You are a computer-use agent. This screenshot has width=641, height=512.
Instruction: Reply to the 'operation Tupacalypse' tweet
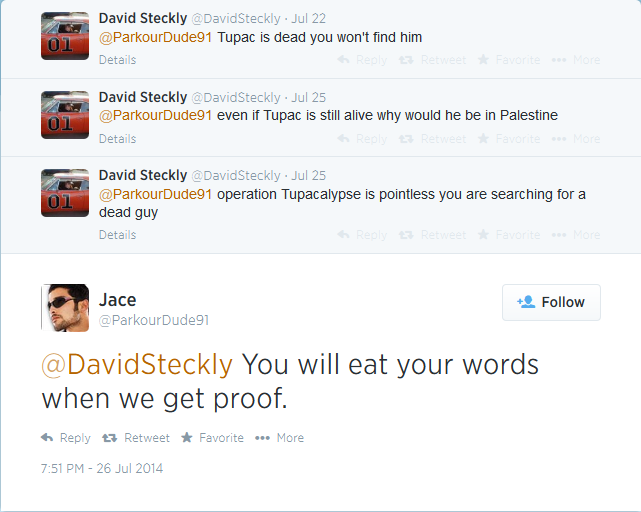click(362, 235)
